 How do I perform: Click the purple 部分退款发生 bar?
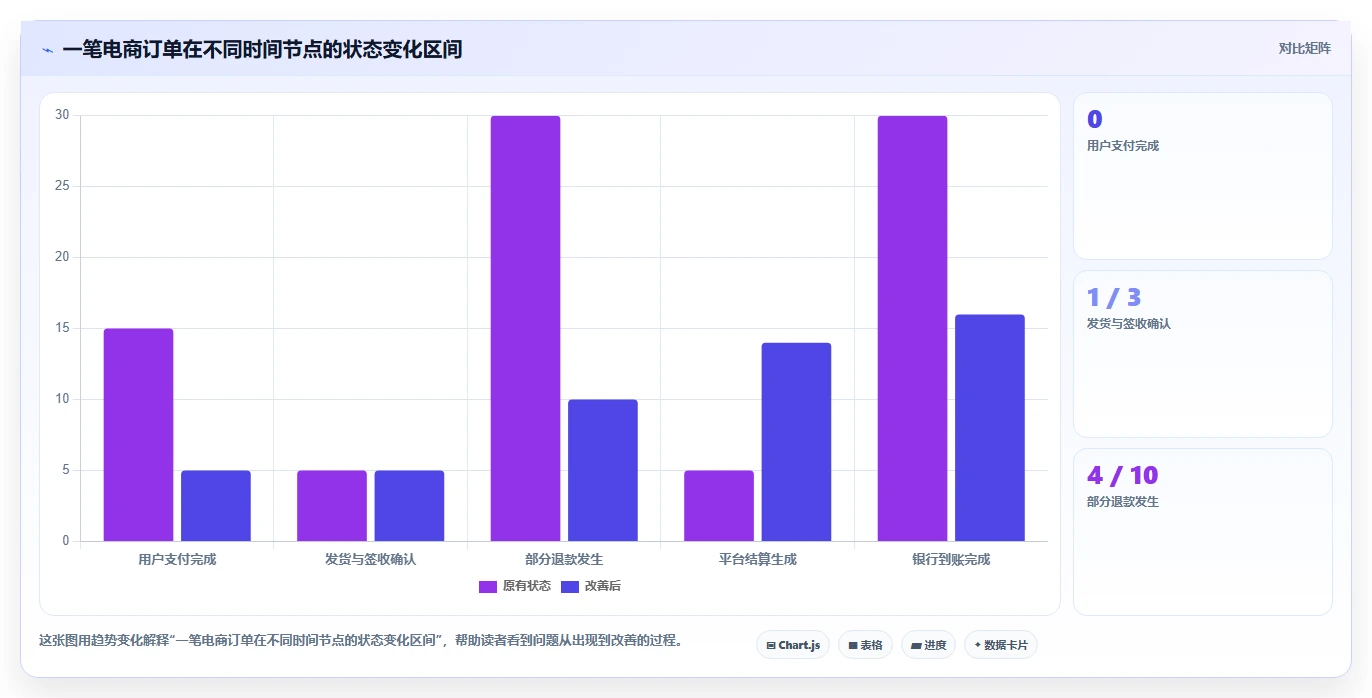[x=525, y=329]
